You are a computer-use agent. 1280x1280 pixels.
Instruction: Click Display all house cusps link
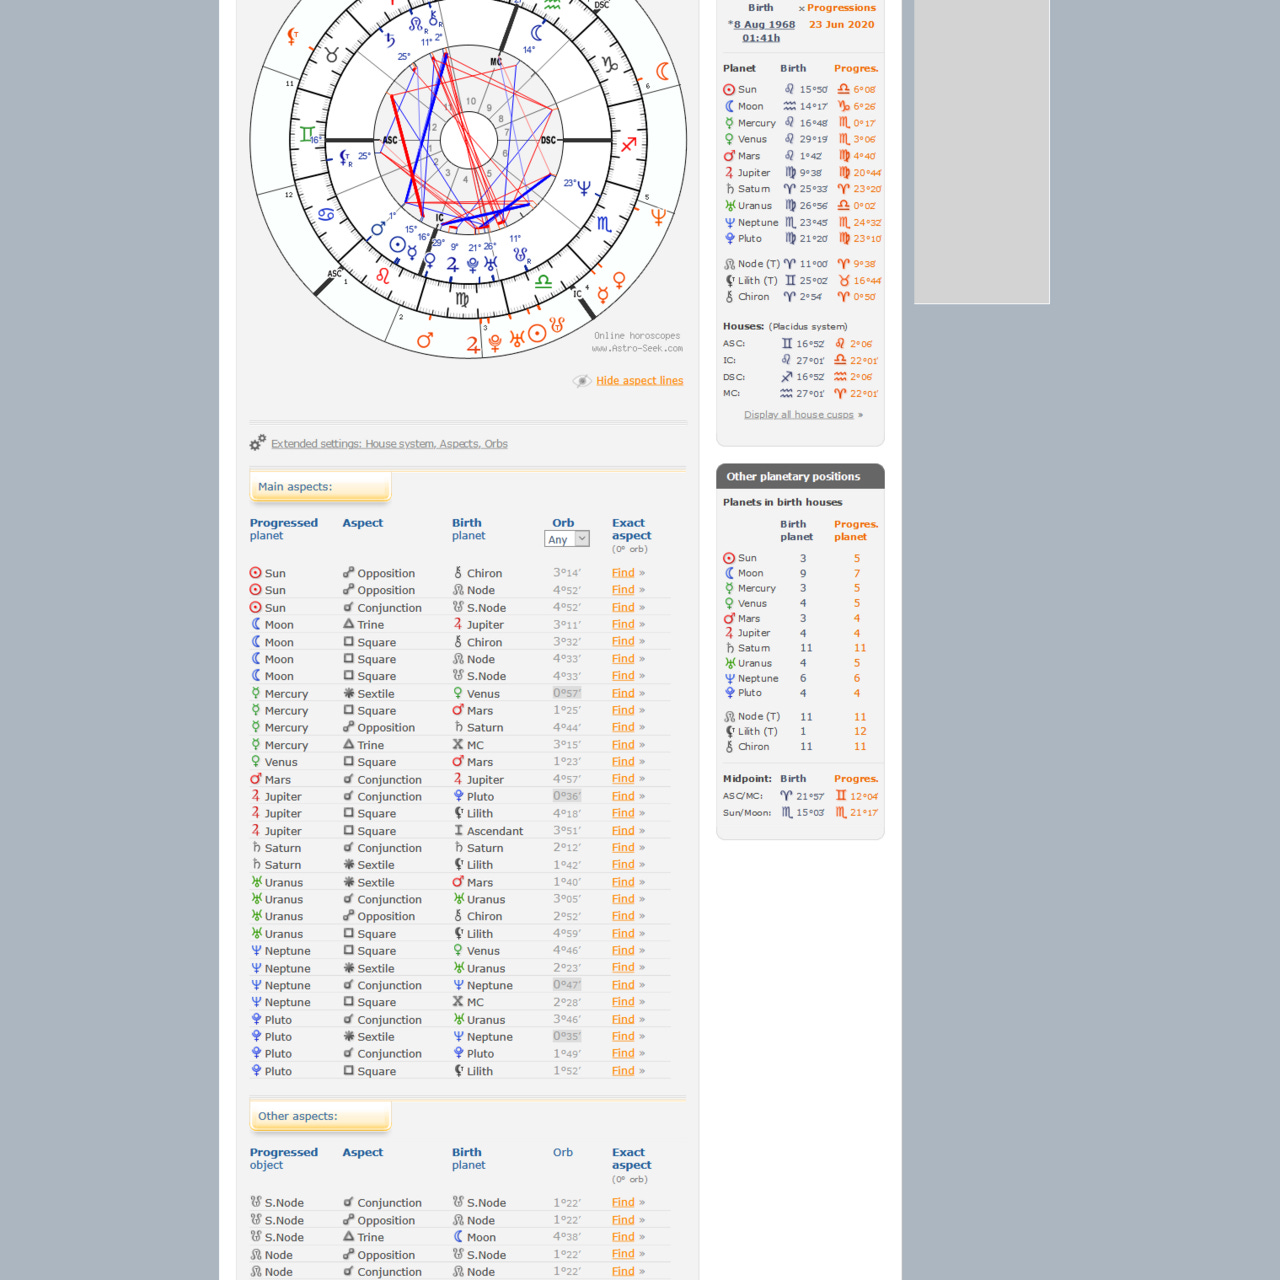point(799,415)
